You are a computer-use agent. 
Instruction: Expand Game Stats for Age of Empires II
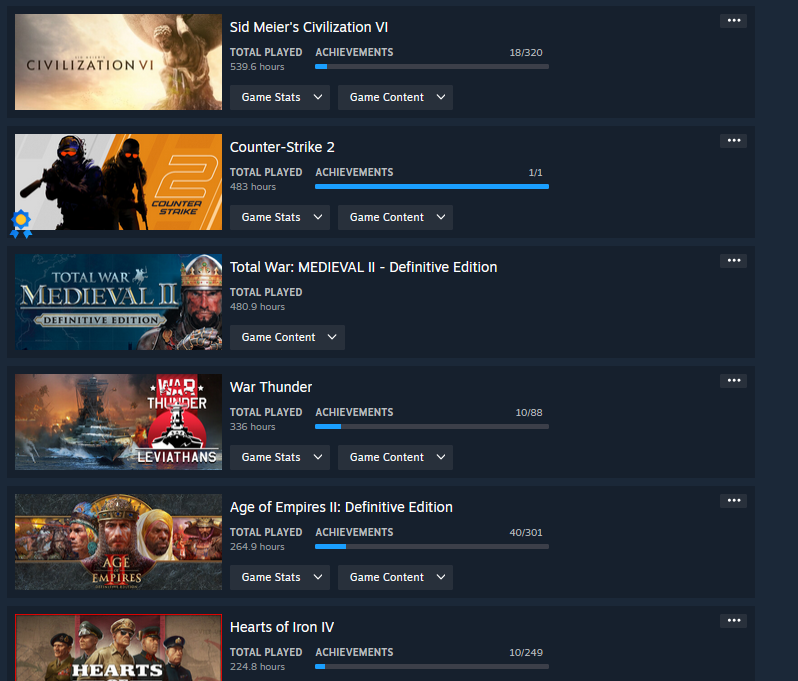280,578
